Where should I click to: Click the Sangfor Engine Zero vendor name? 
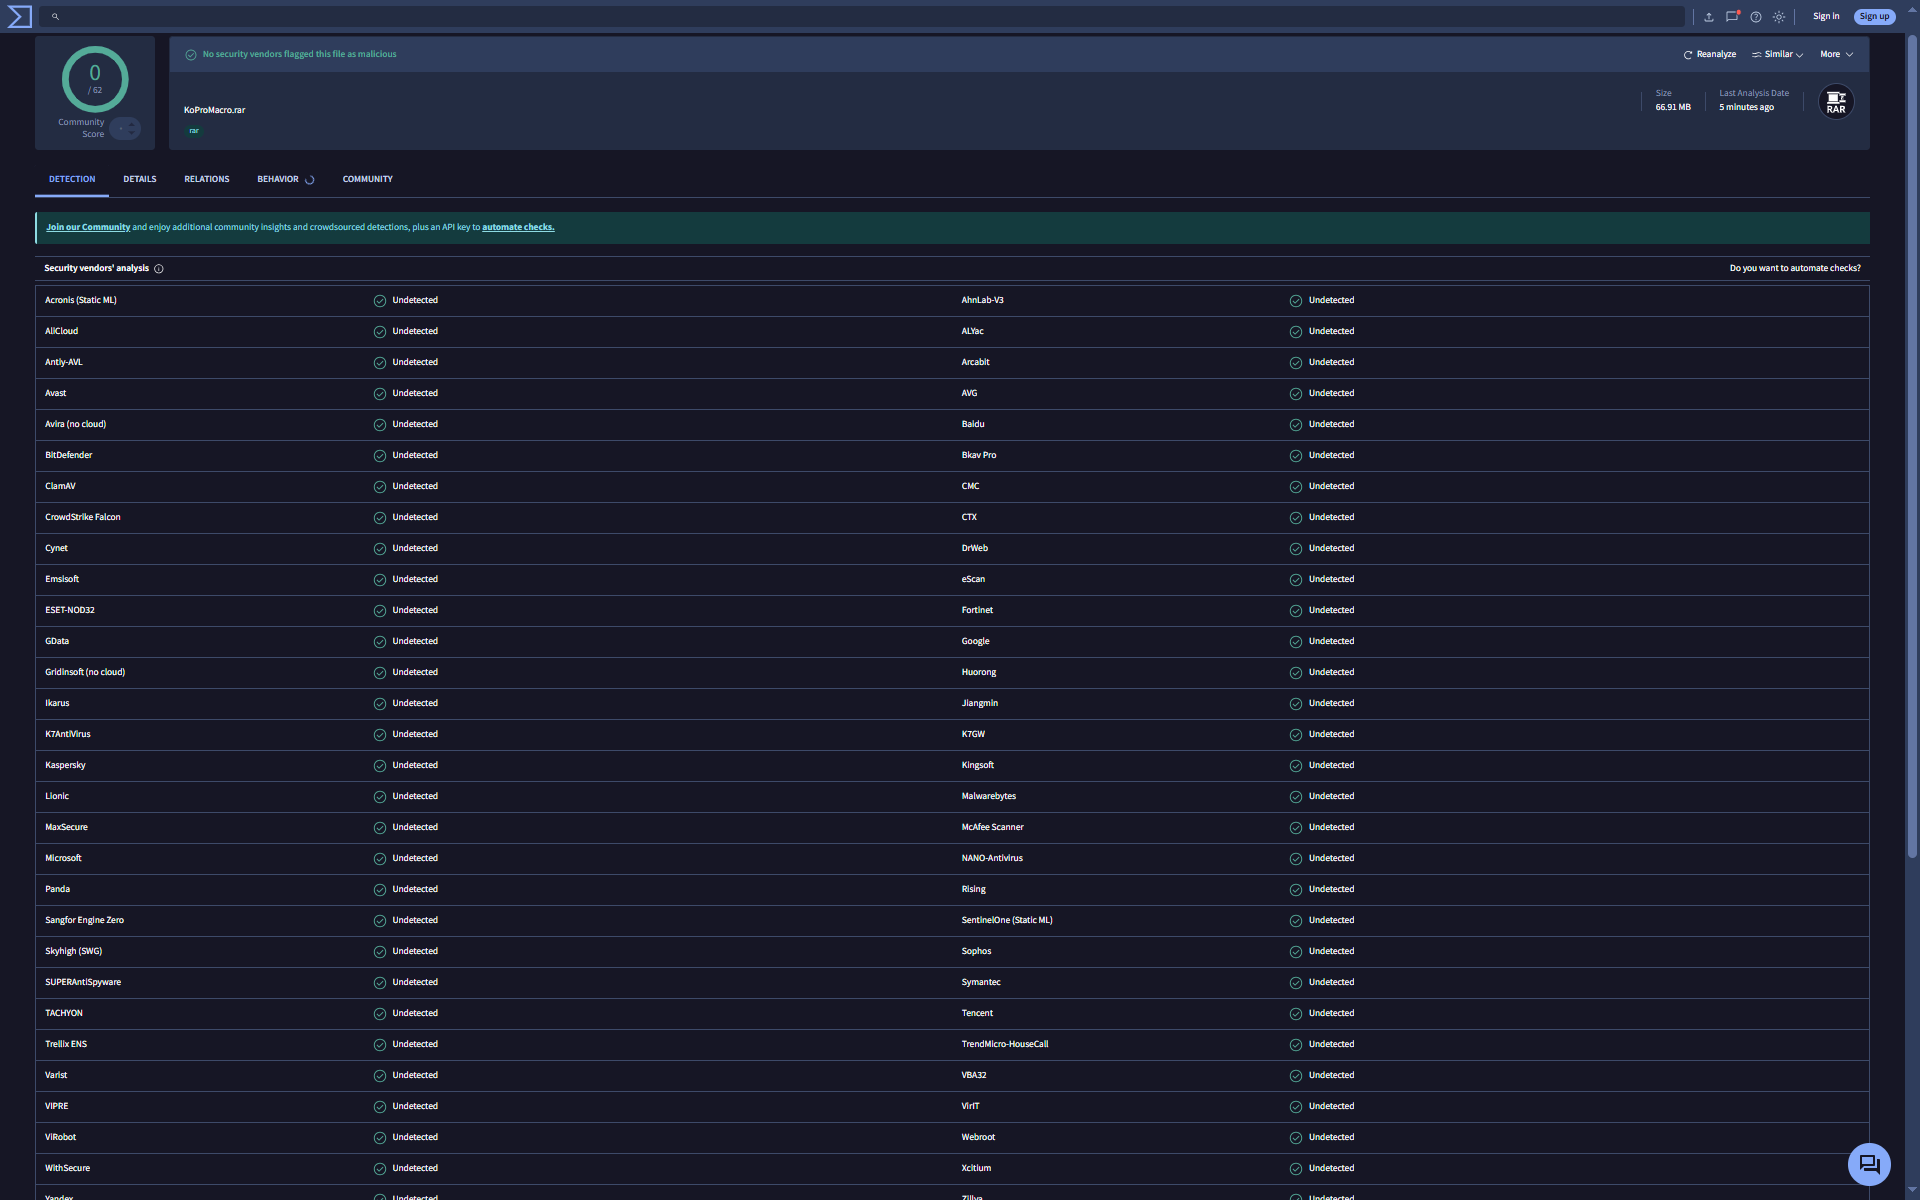click(x=84, y=921)
